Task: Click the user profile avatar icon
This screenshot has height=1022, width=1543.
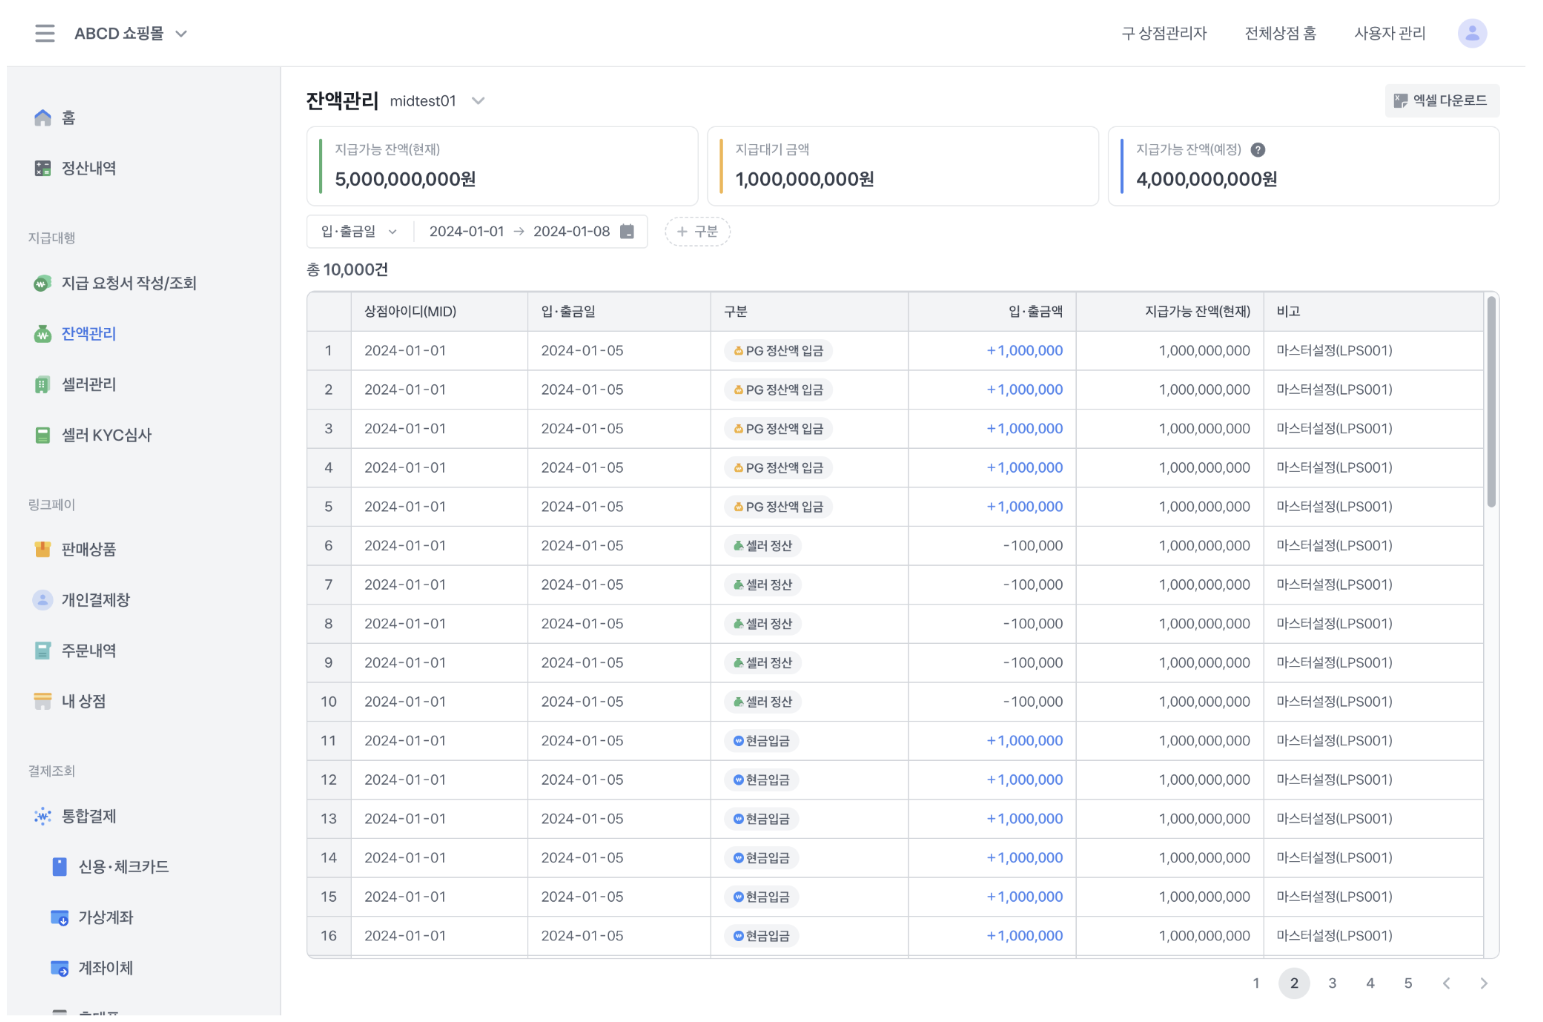Action: click(1471, 33)
